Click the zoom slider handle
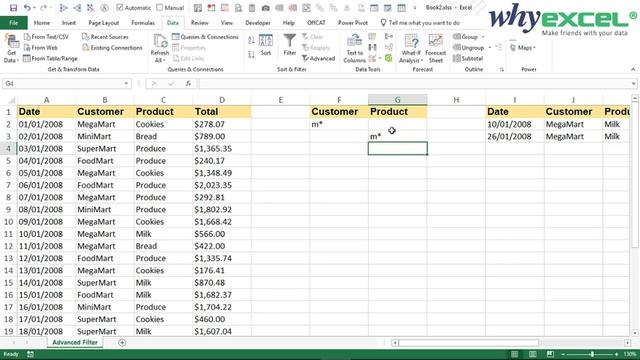640x360 pixels. tap(592, 354)
